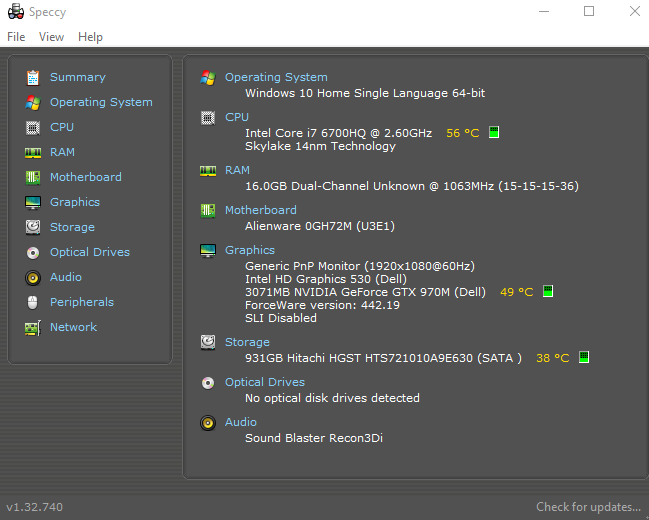649x520 pixels.
Task: Select Network in the sidebar
Action: (x=73, y=327)
